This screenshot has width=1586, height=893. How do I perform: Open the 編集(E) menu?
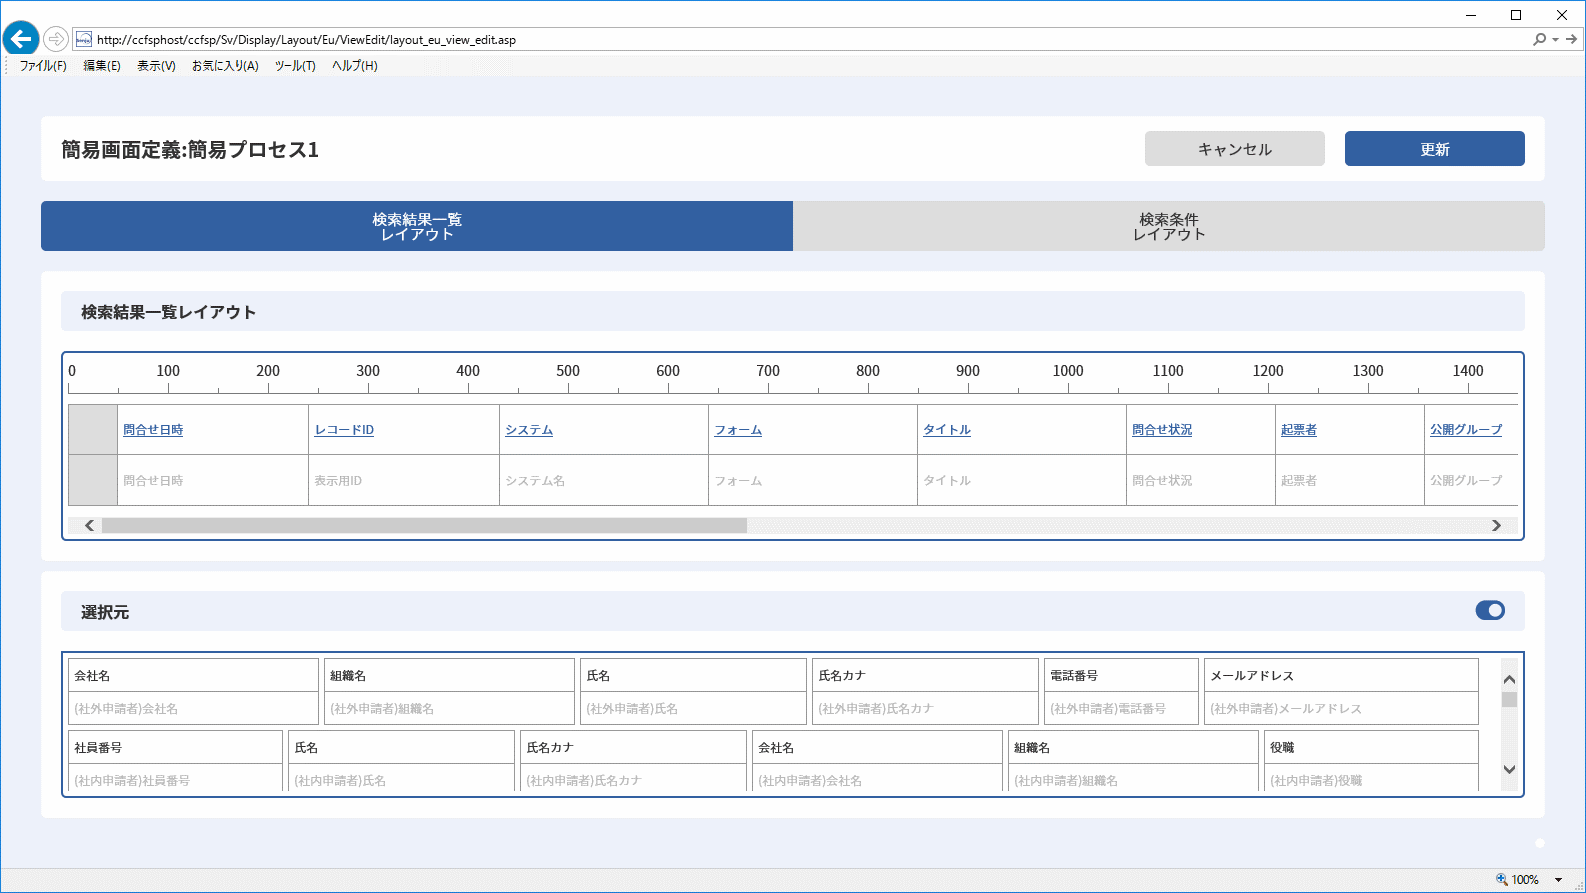[102, 66]
